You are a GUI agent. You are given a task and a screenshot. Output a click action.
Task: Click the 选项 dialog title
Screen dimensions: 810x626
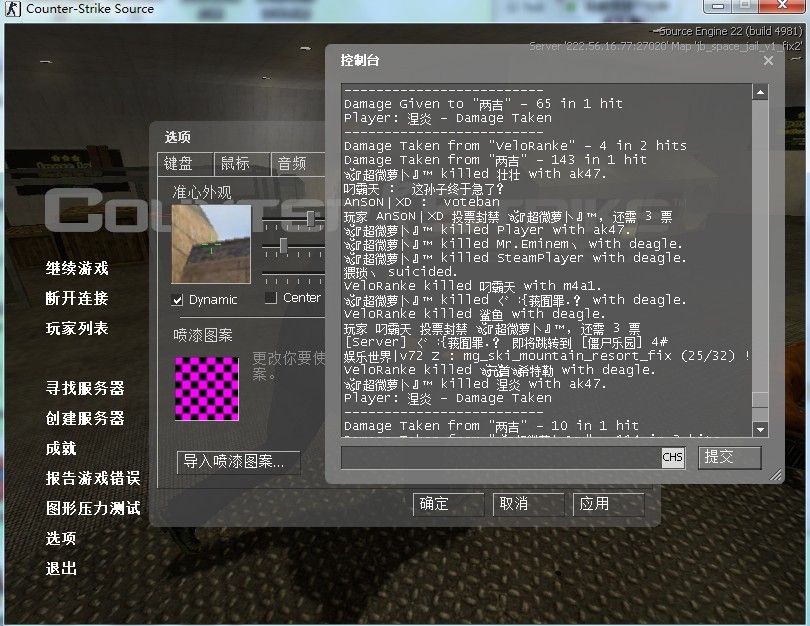(x=178, y=137)
